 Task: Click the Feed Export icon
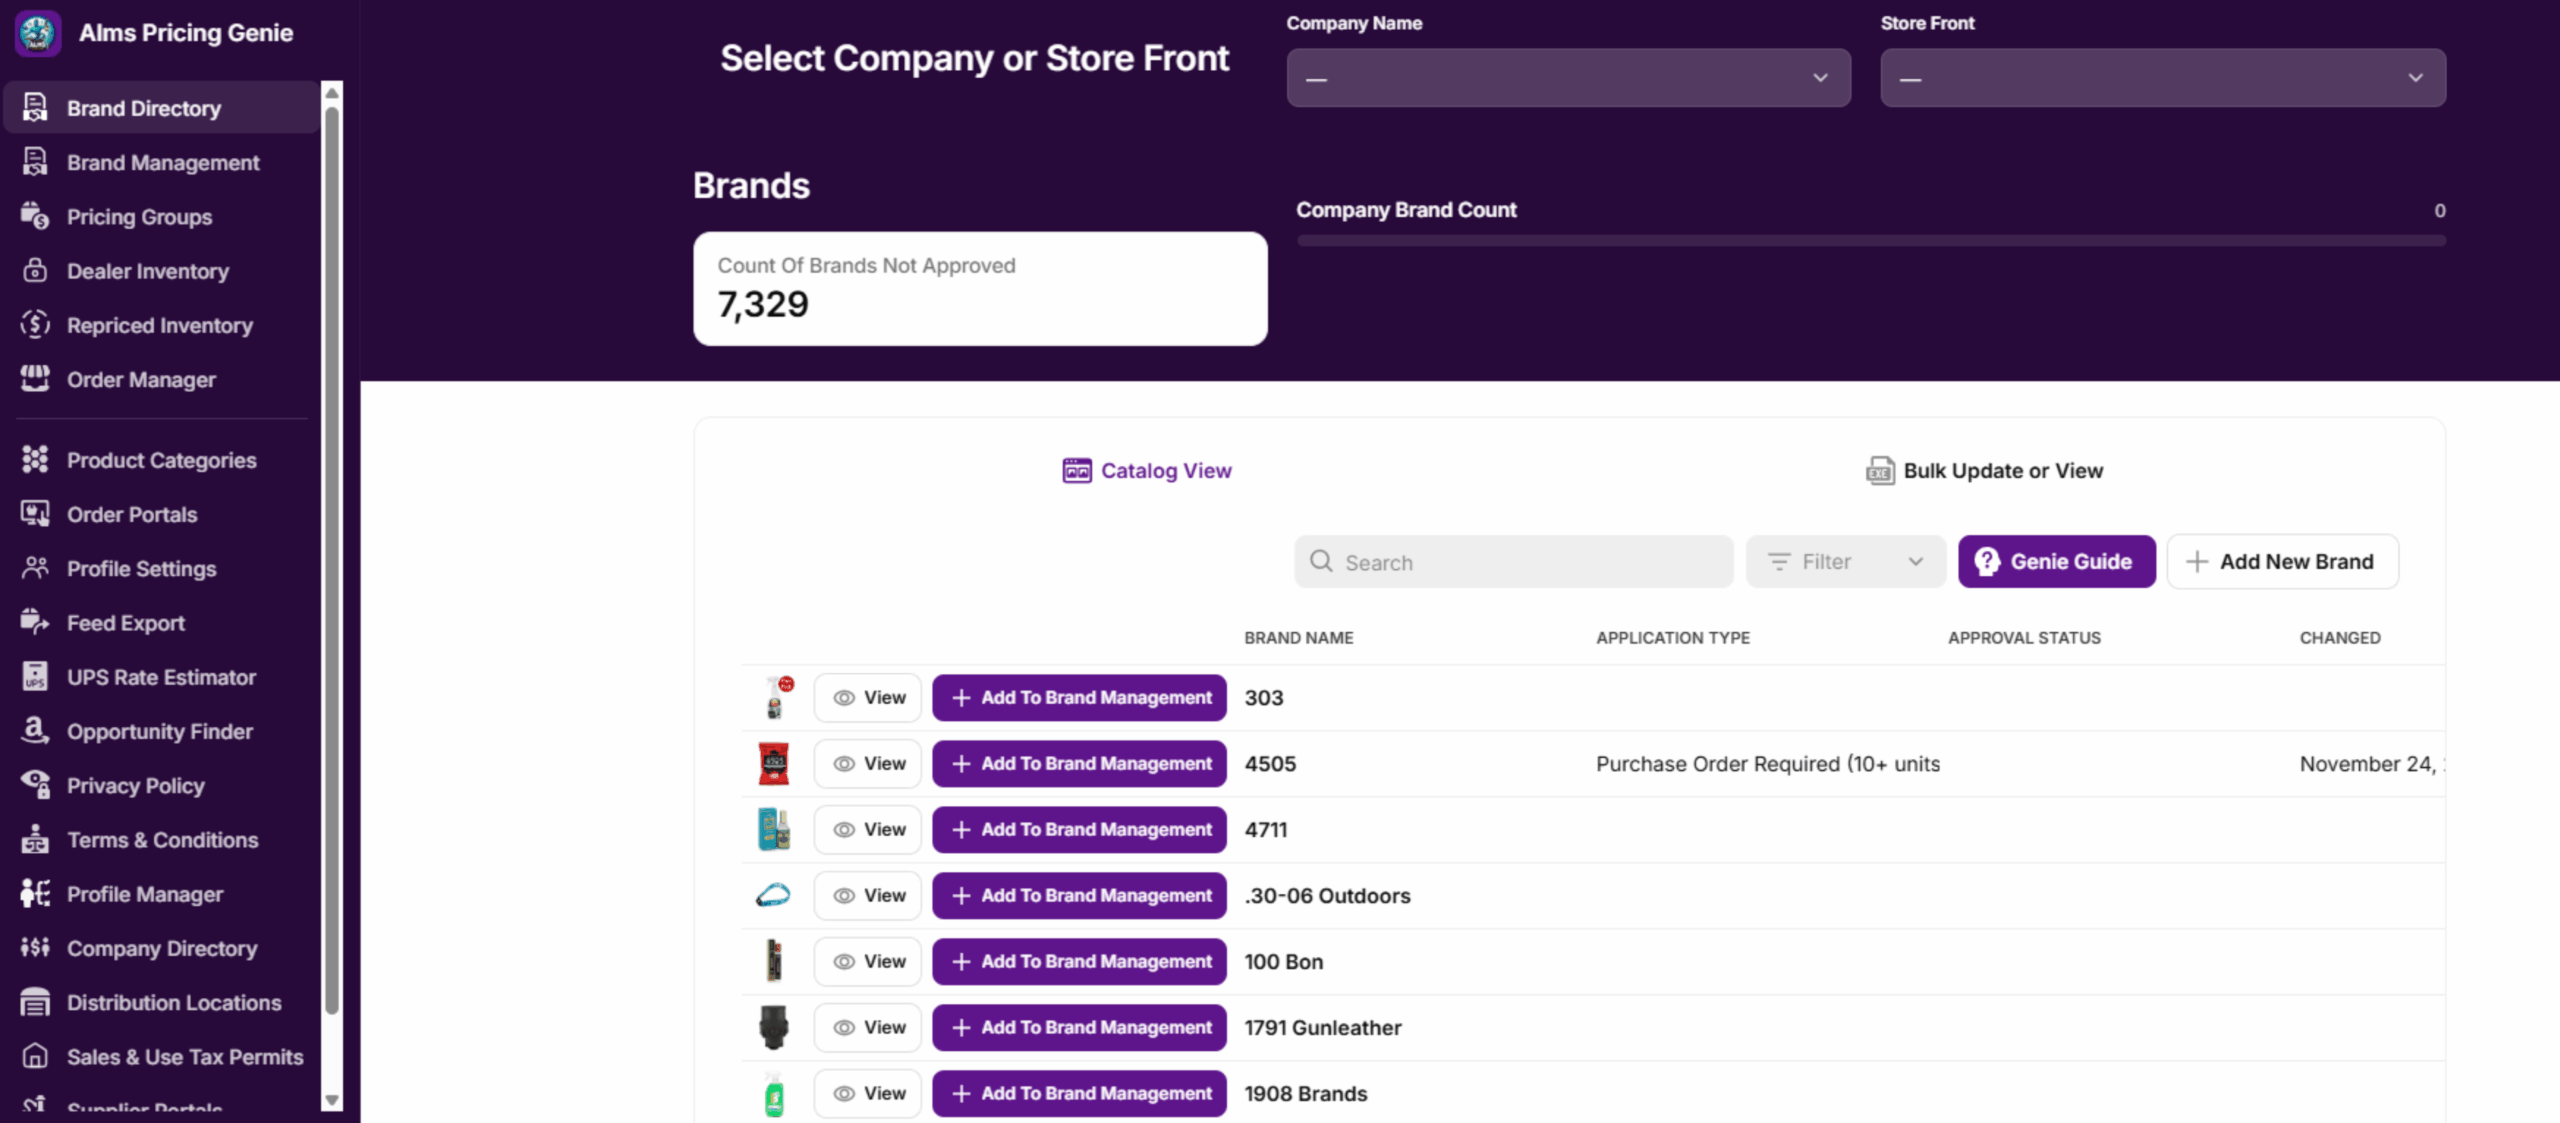(35, 622)
